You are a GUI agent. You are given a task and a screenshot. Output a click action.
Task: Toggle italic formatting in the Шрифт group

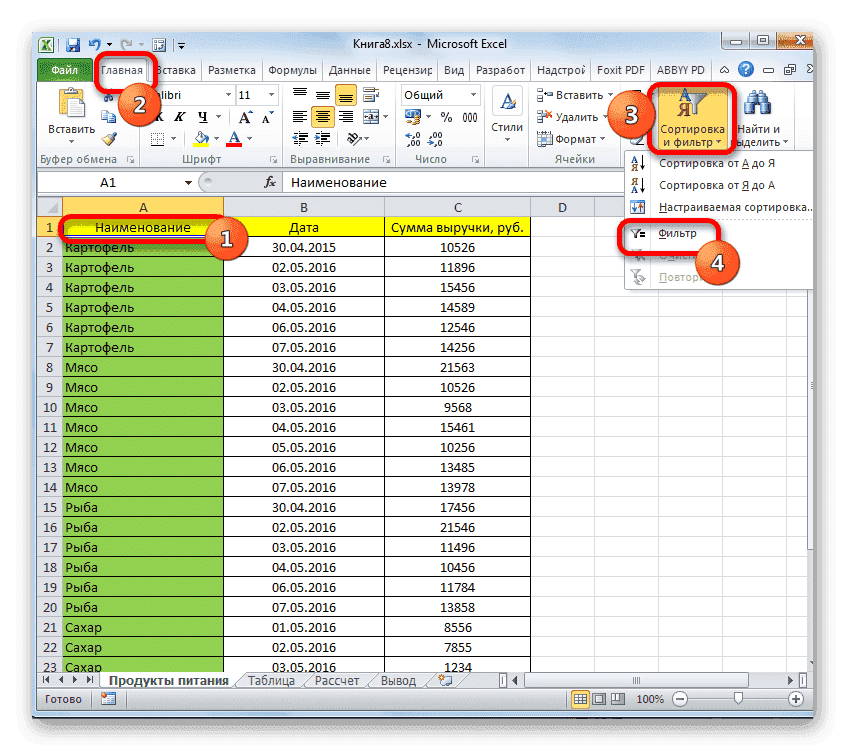pyautogui.click(x=180, y=116)
